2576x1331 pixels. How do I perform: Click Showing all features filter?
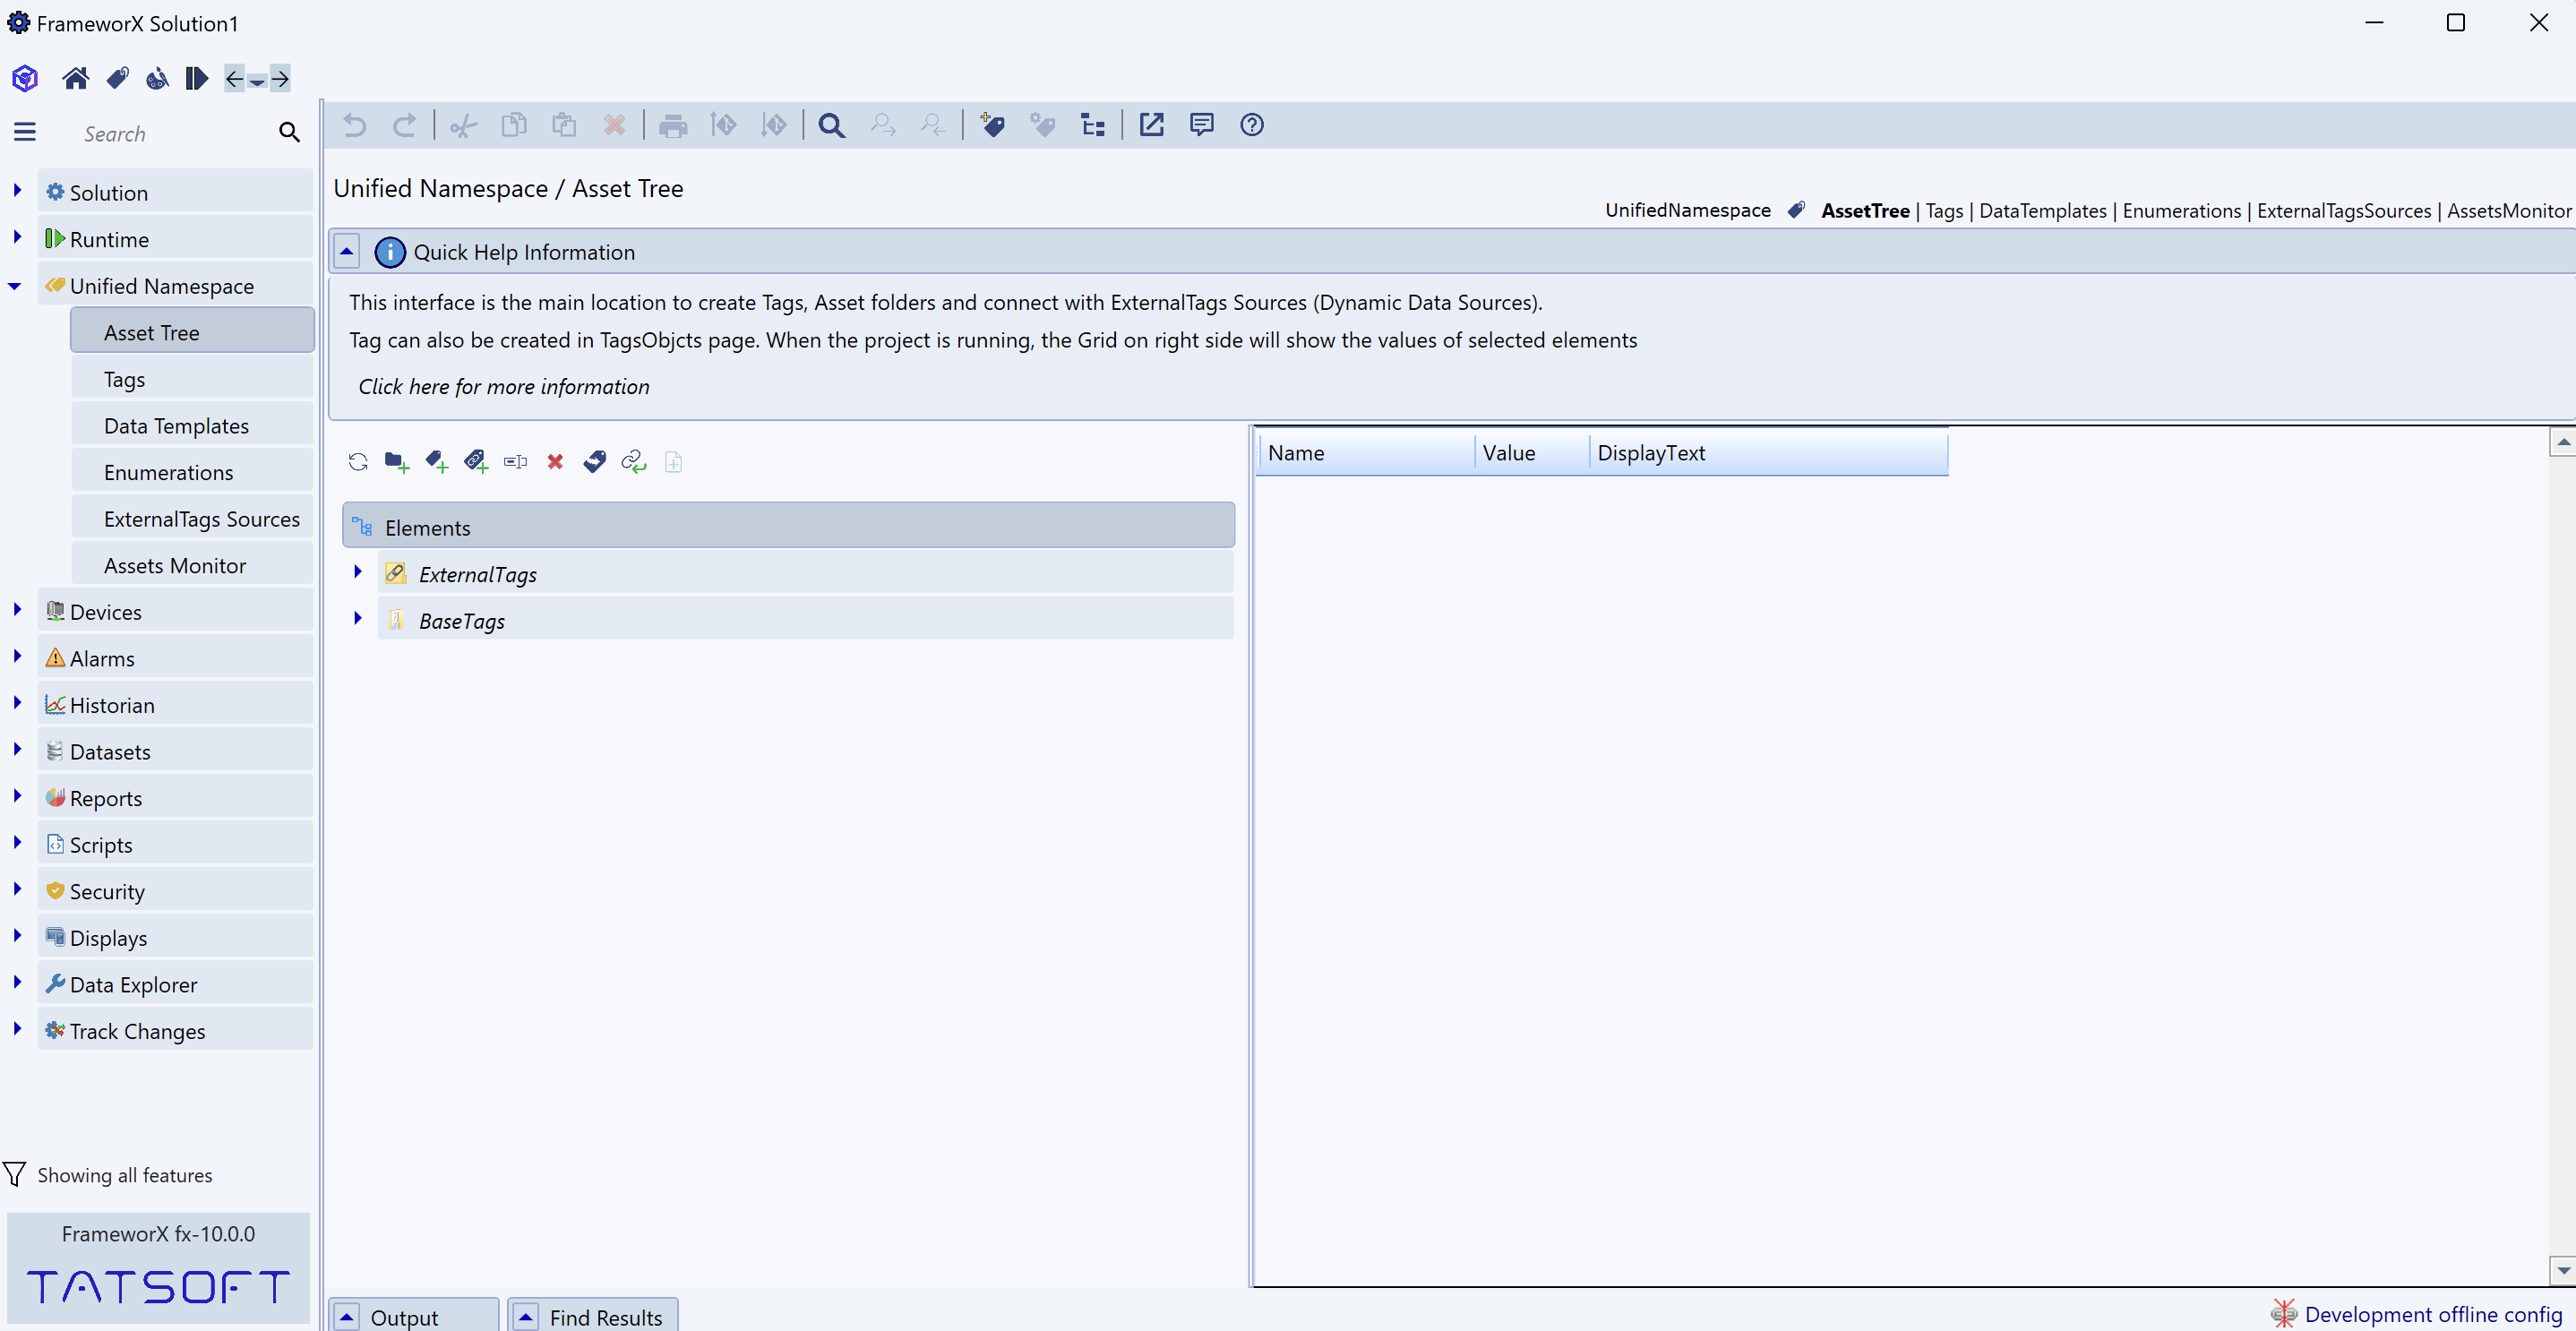coord(108,1175)
